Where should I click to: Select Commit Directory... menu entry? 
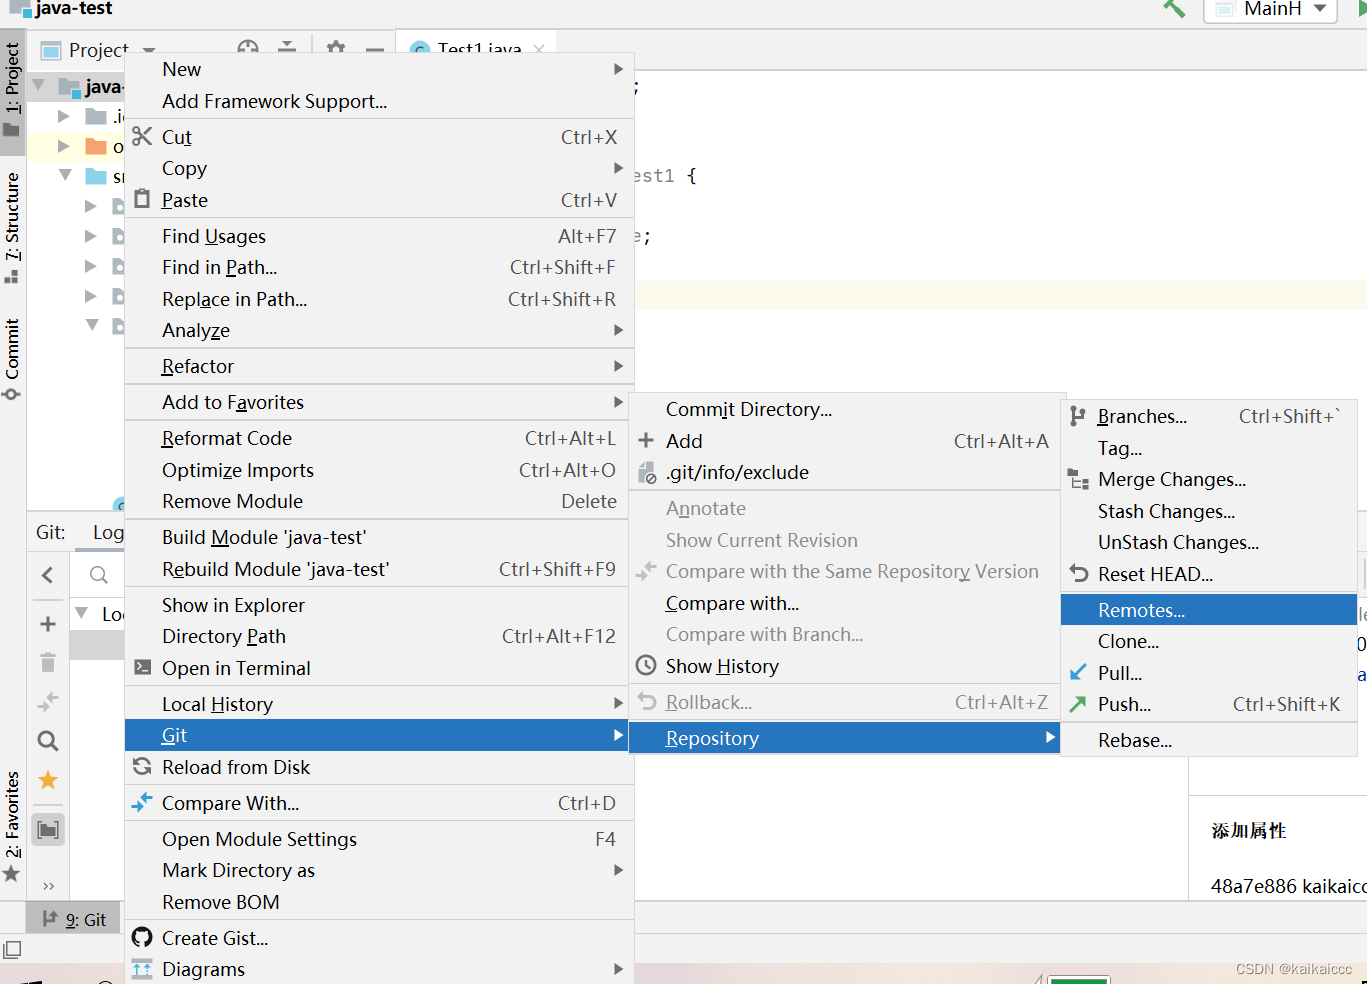(845, 409)
